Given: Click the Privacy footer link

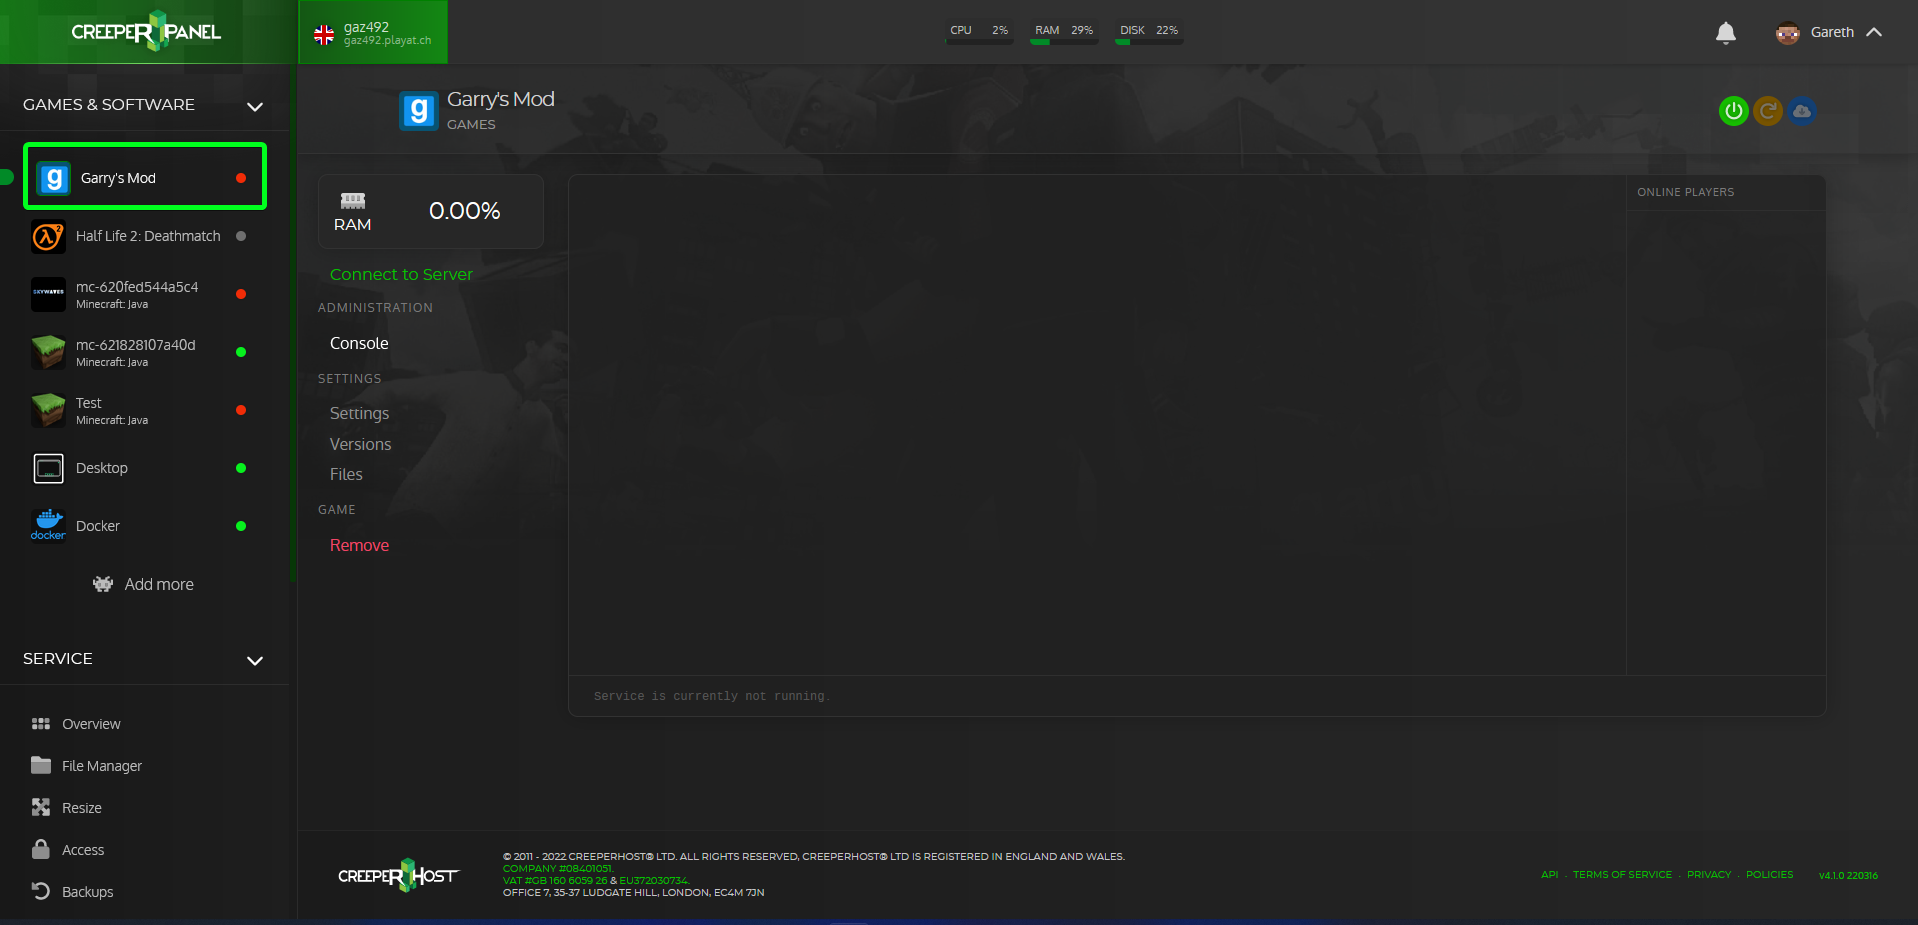Looking at the screenshot, I should click(1709, 875).
